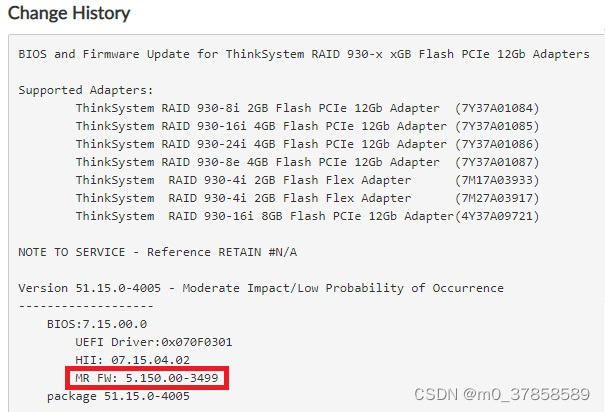The image size is (605, 412).
Task: Click the NOTE TO SERVICE line
Action: [158, 252]
